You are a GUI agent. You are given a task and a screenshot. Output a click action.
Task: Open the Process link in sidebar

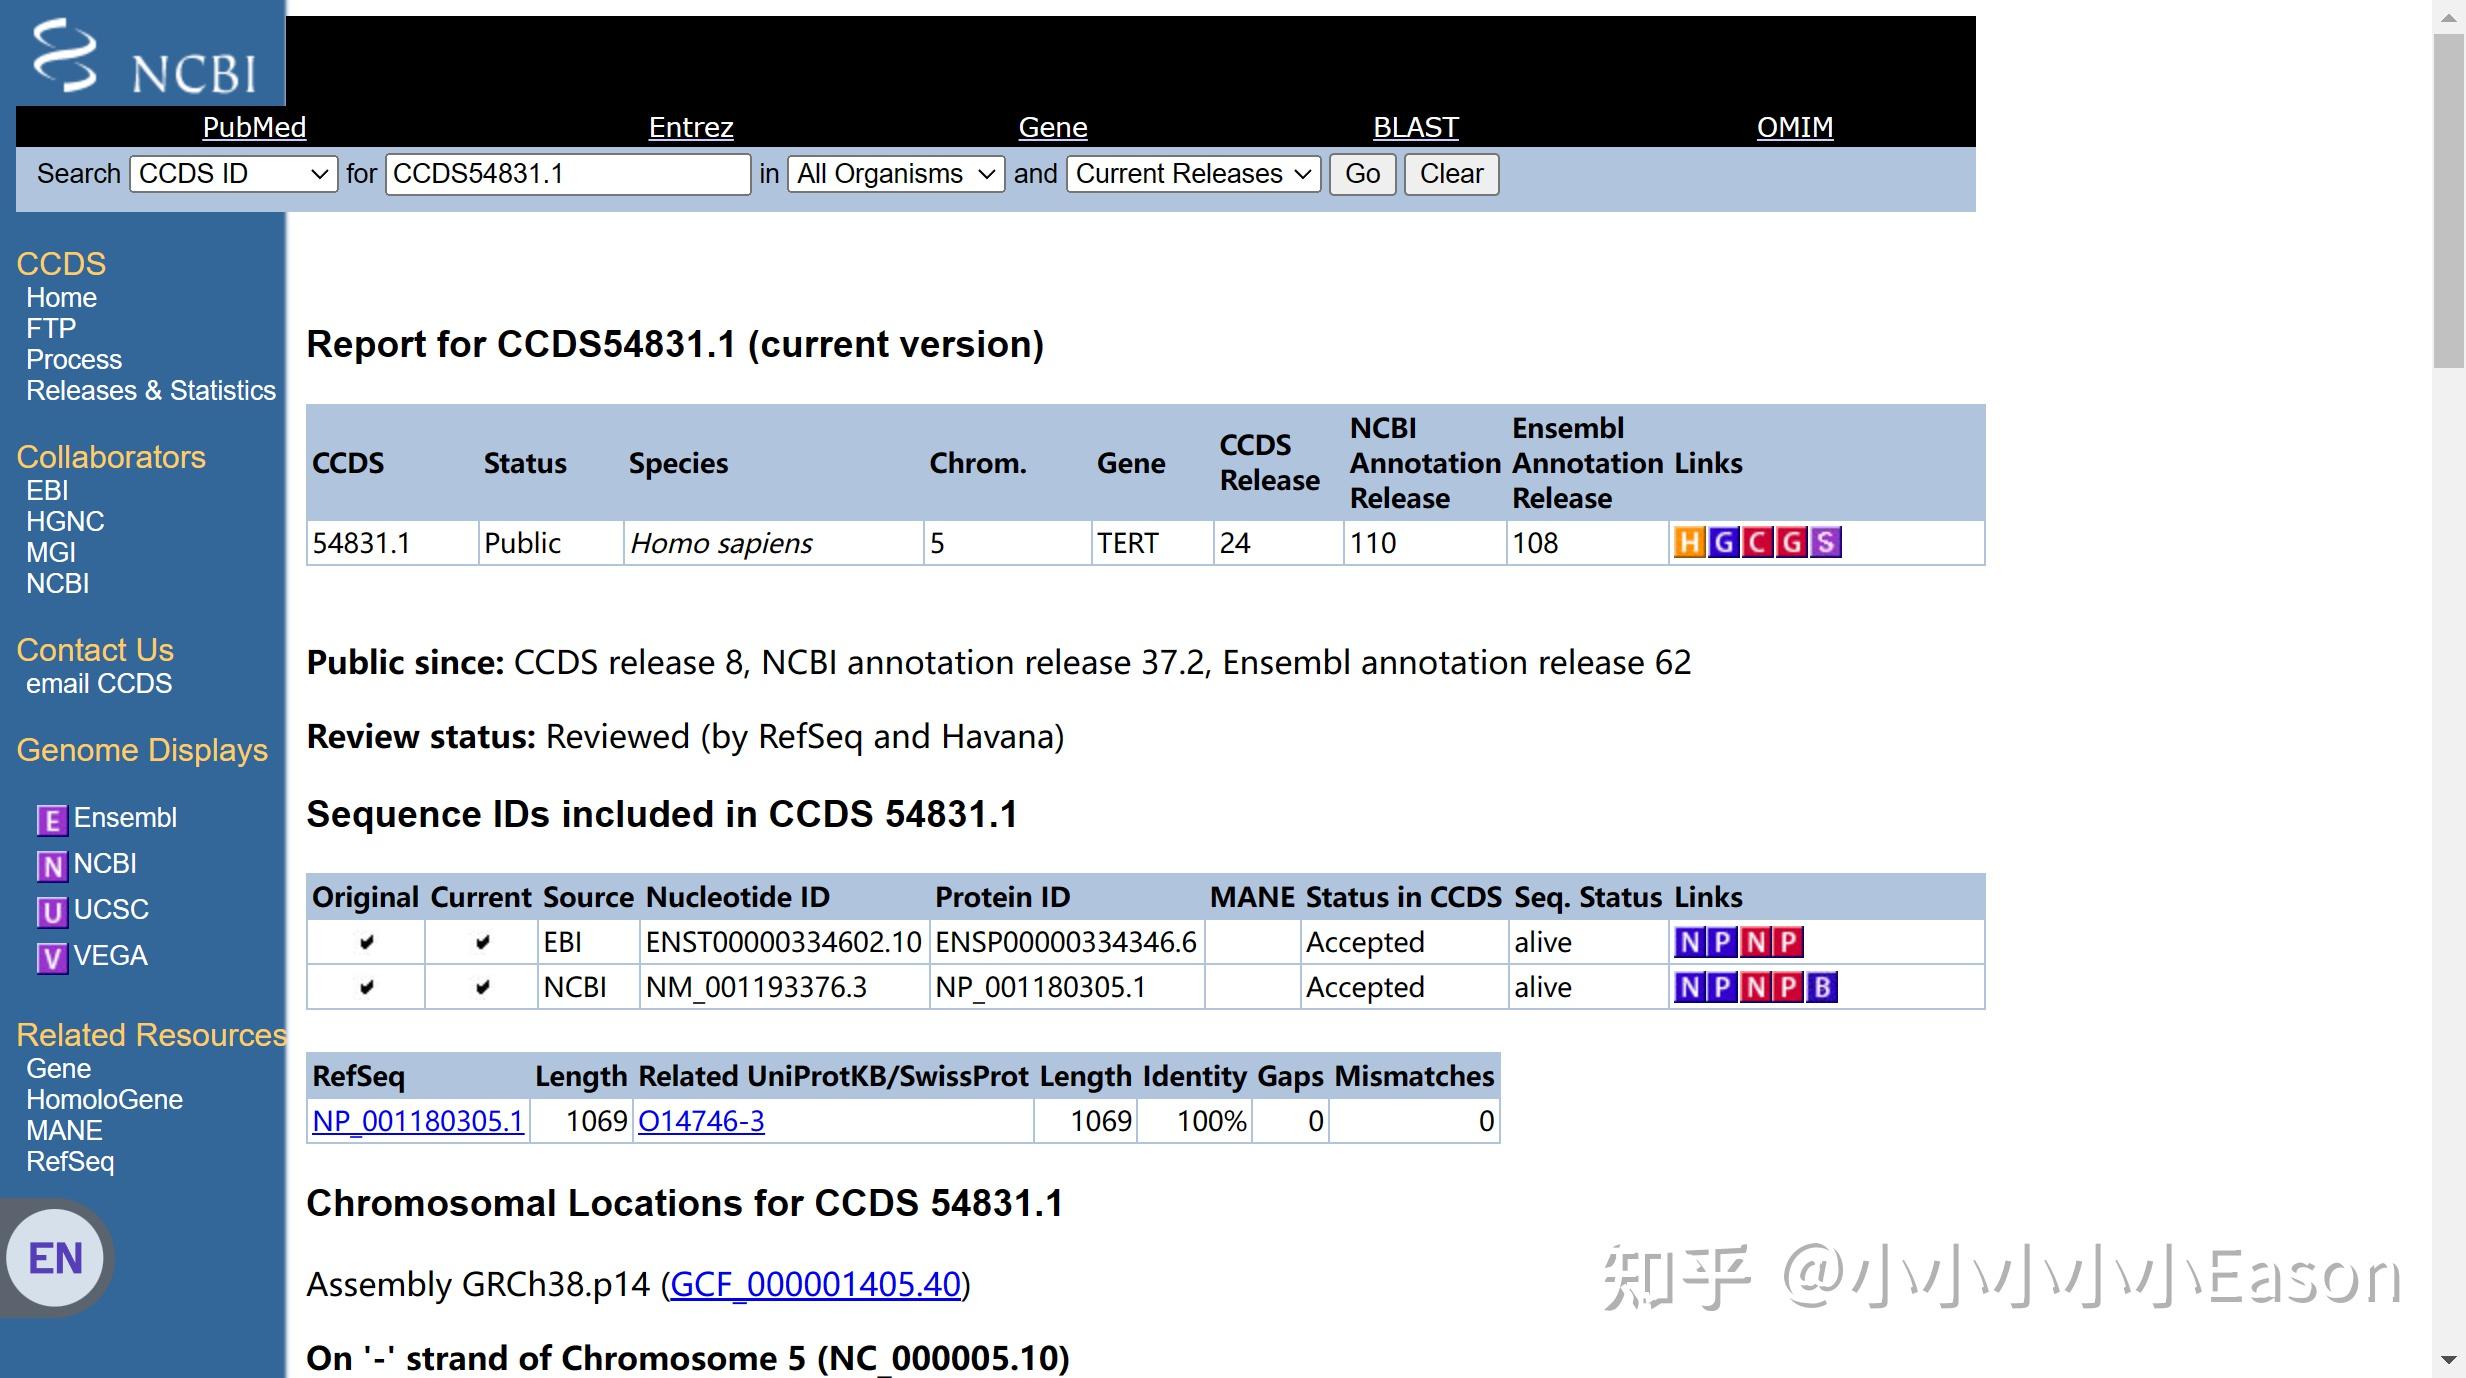pyautogui.click(x=74, y=360)
